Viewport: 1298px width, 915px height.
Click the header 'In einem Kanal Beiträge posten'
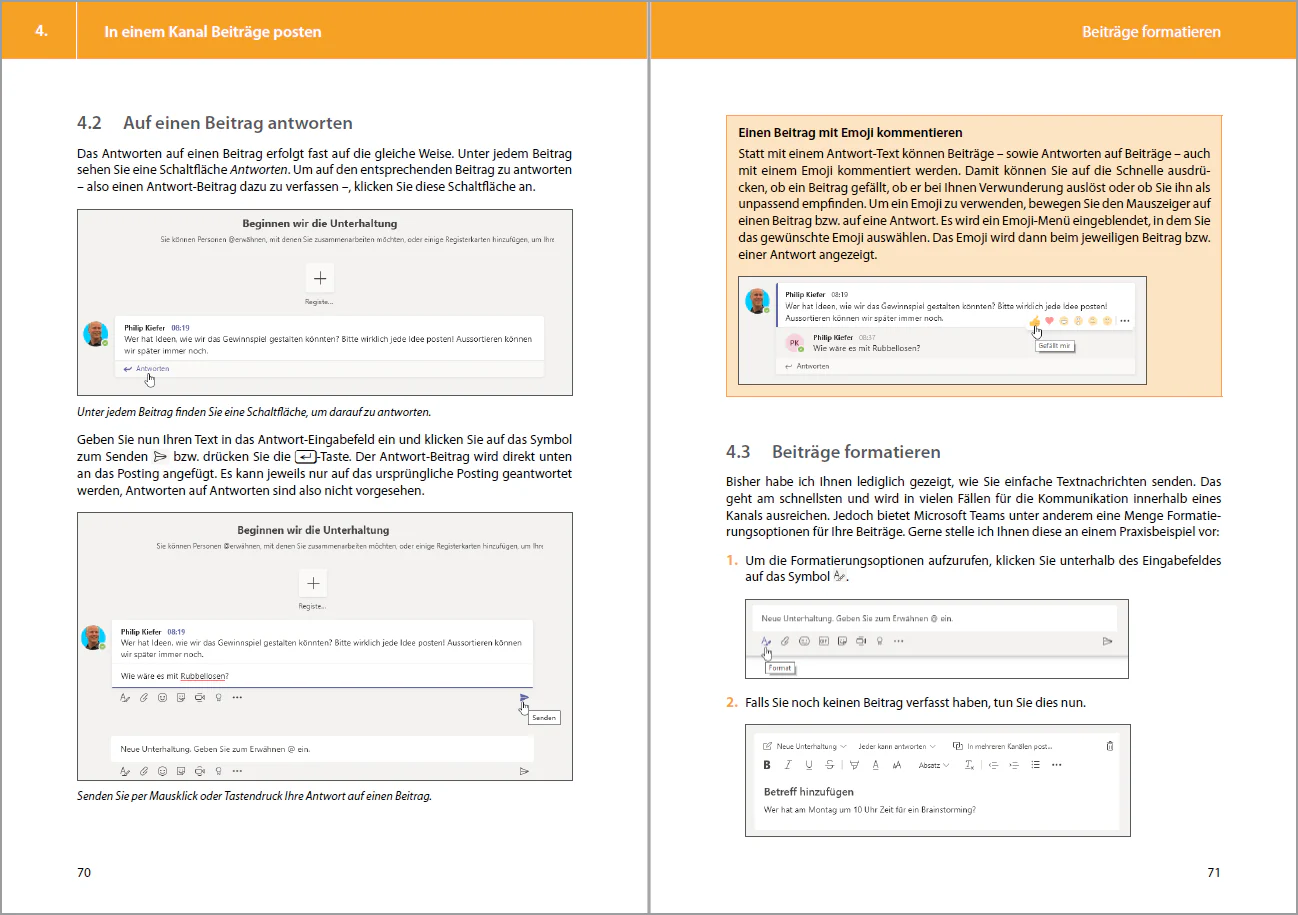pos(213,32)
